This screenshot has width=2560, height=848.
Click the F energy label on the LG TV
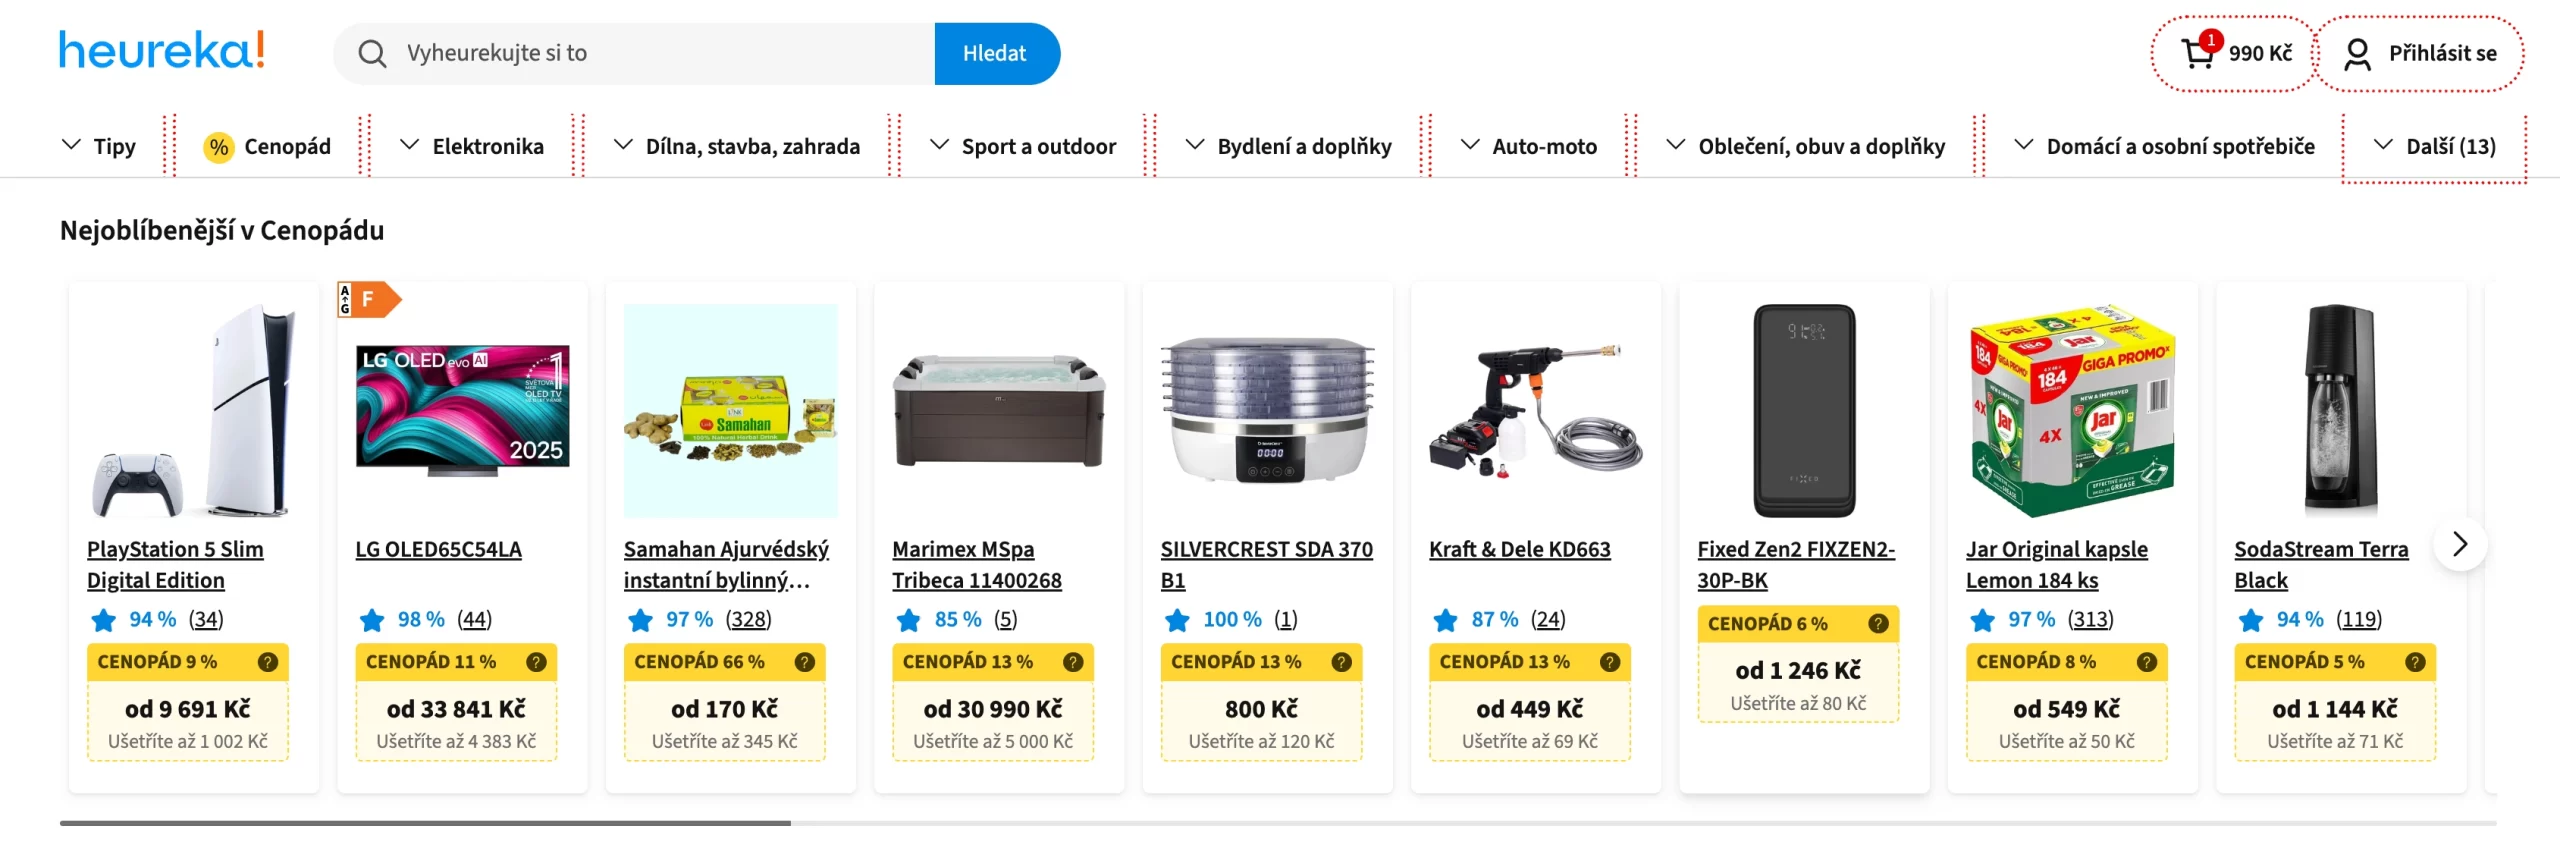coord(369,297)
